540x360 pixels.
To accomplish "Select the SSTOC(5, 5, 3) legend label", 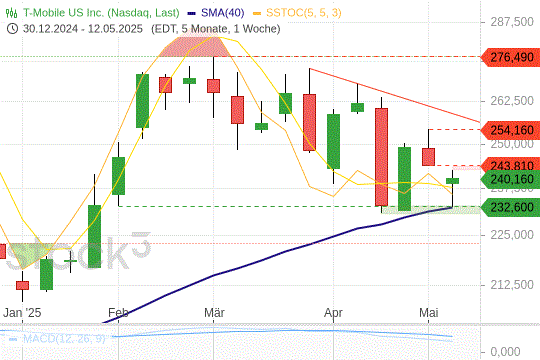I will click(x=304, y=13).
